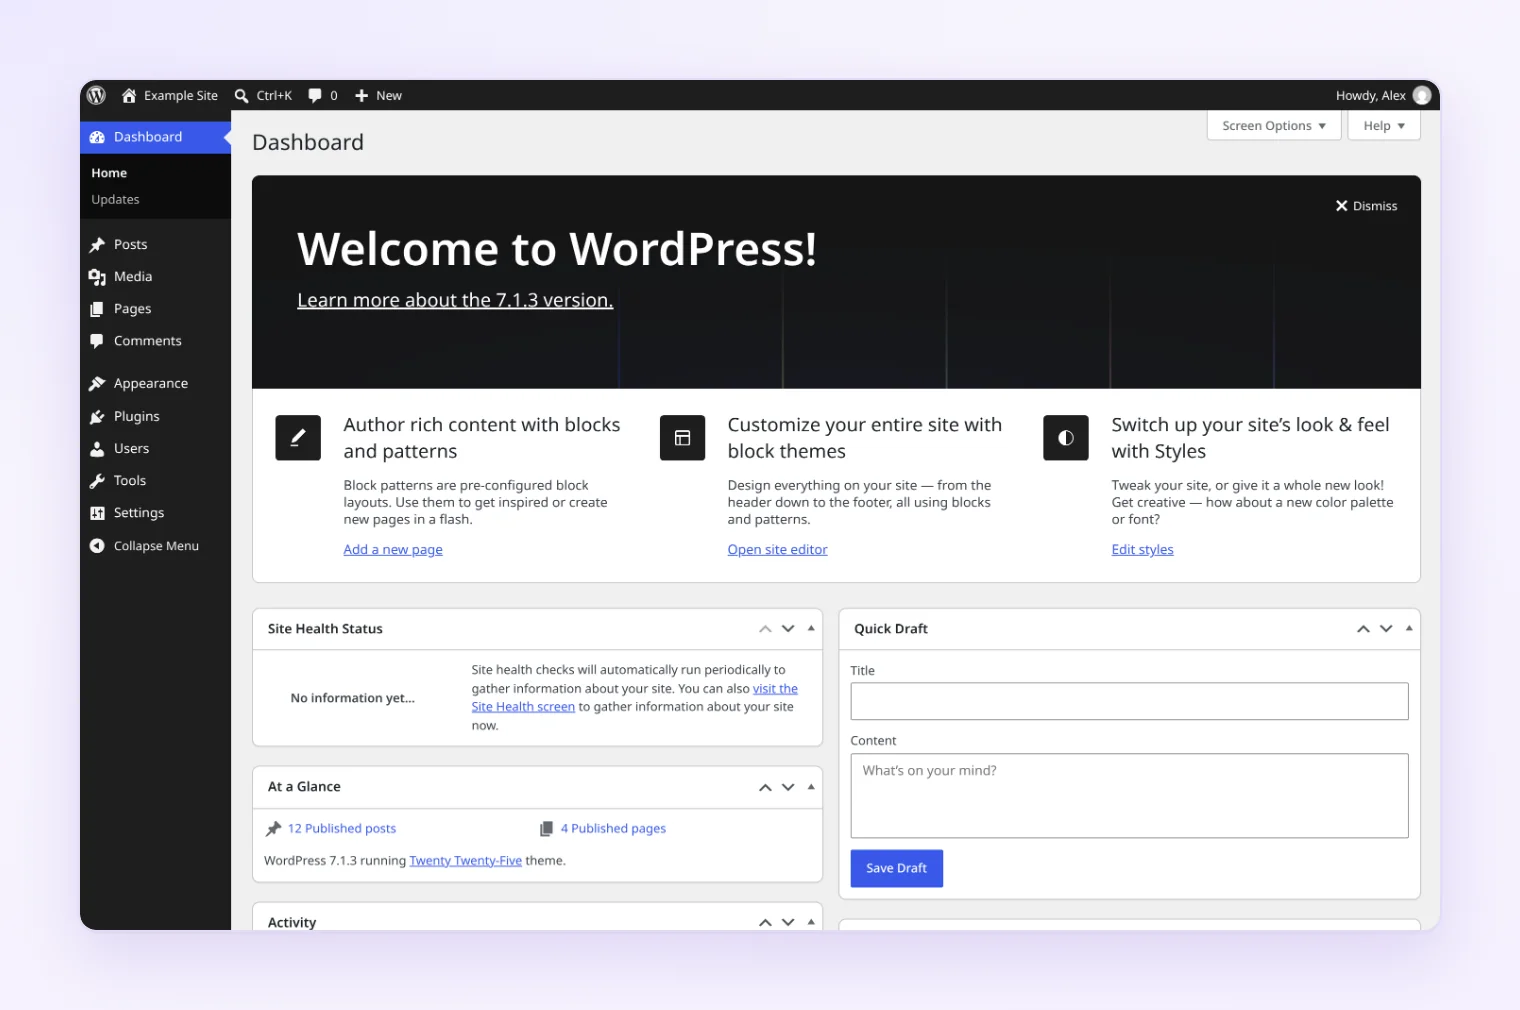Screen dimensions: 1520x1010
Task: Click the Pages icon in sidebar
Action: point(97,309)
